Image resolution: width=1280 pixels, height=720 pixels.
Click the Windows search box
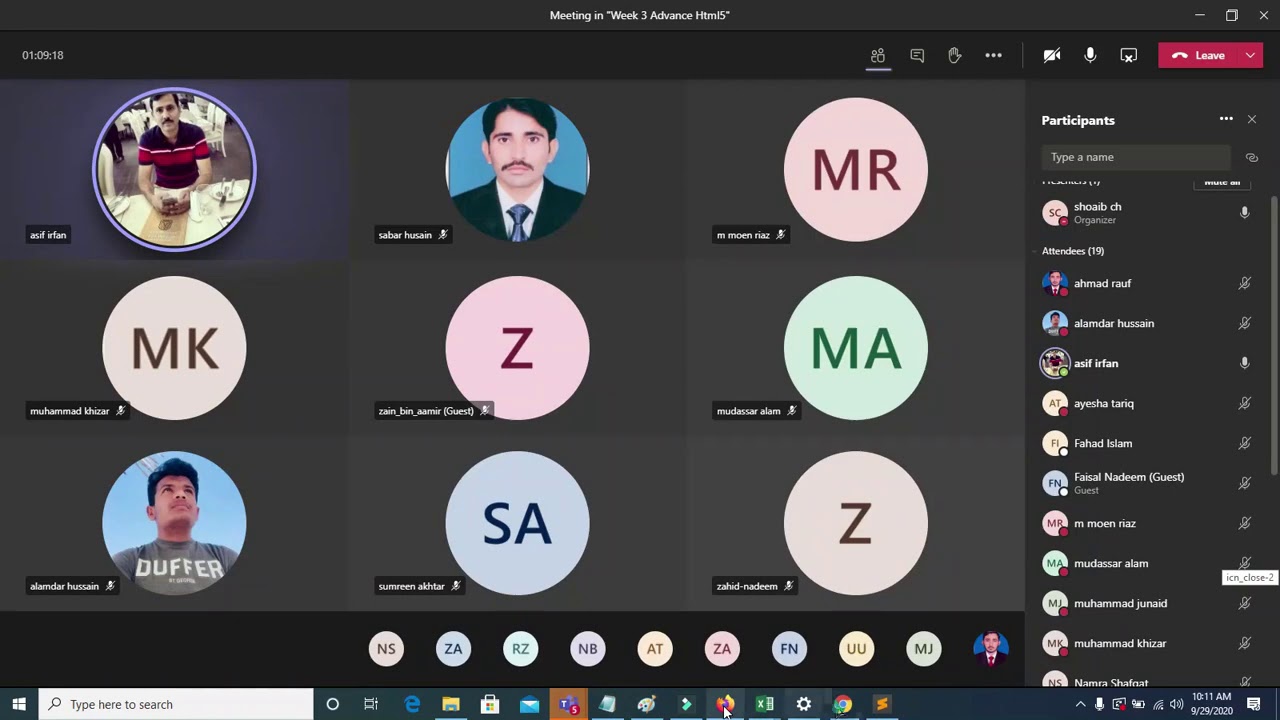click(x=176, y=704)
